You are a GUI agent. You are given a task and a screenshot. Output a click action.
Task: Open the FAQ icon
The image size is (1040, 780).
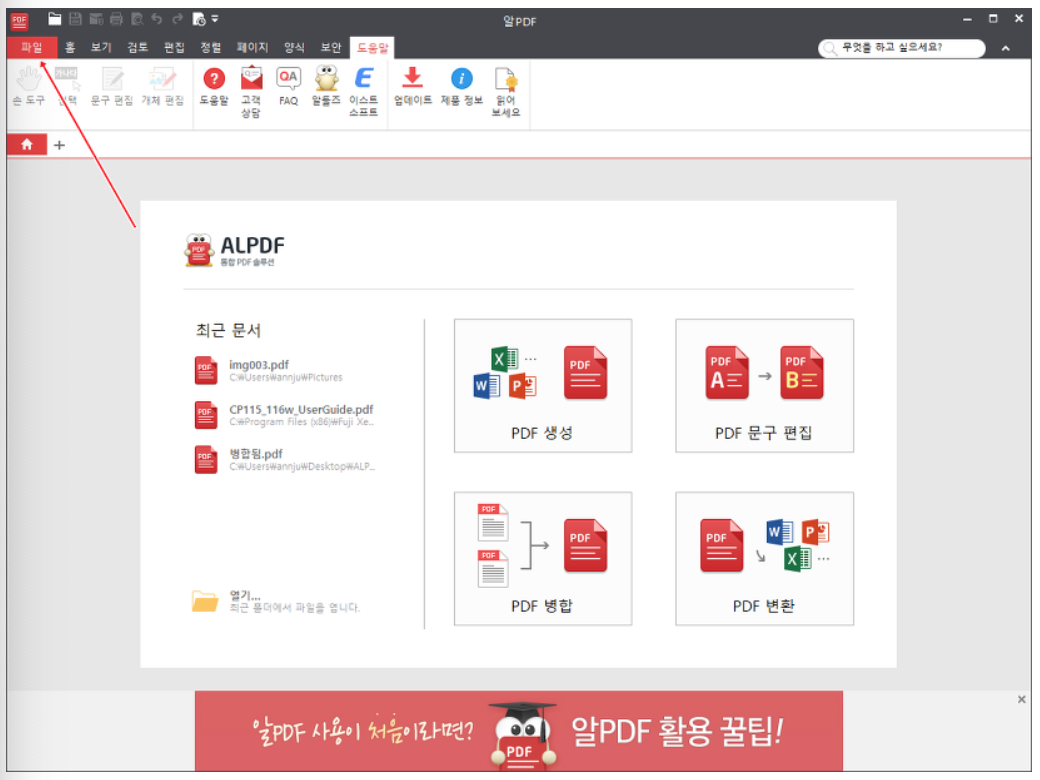(289, 86)
